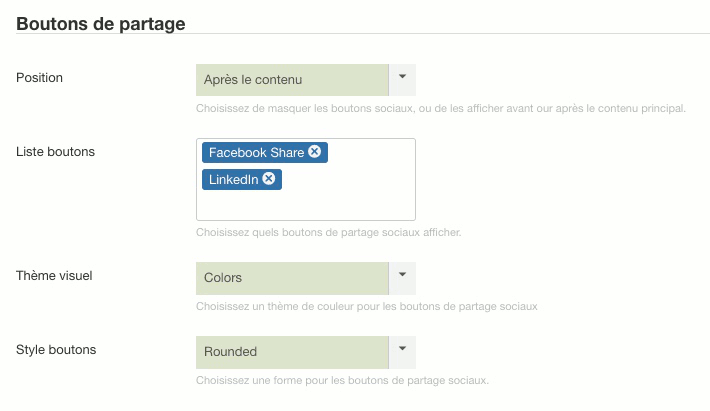The image size is (710, 411).
Task: Click the 'Boutons de partage' section heading
Action: [101, 24]
